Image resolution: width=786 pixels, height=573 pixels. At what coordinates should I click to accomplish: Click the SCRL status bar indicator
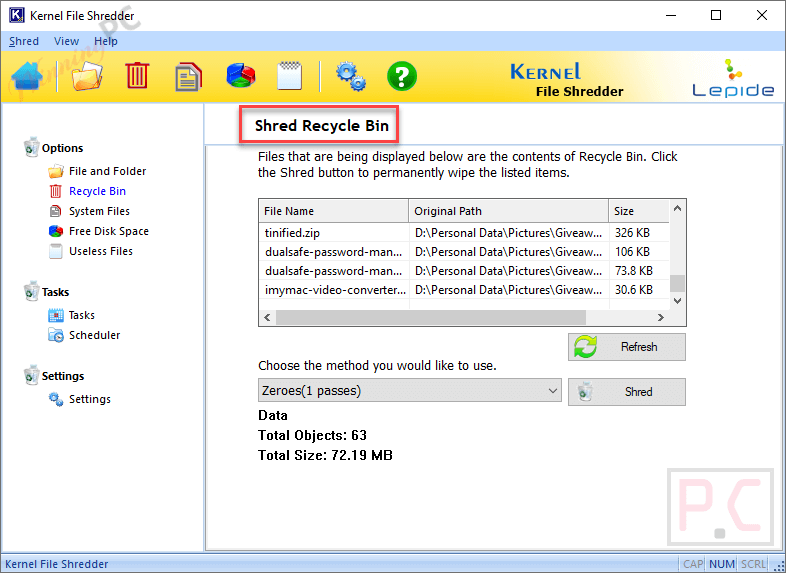[753, 564]
